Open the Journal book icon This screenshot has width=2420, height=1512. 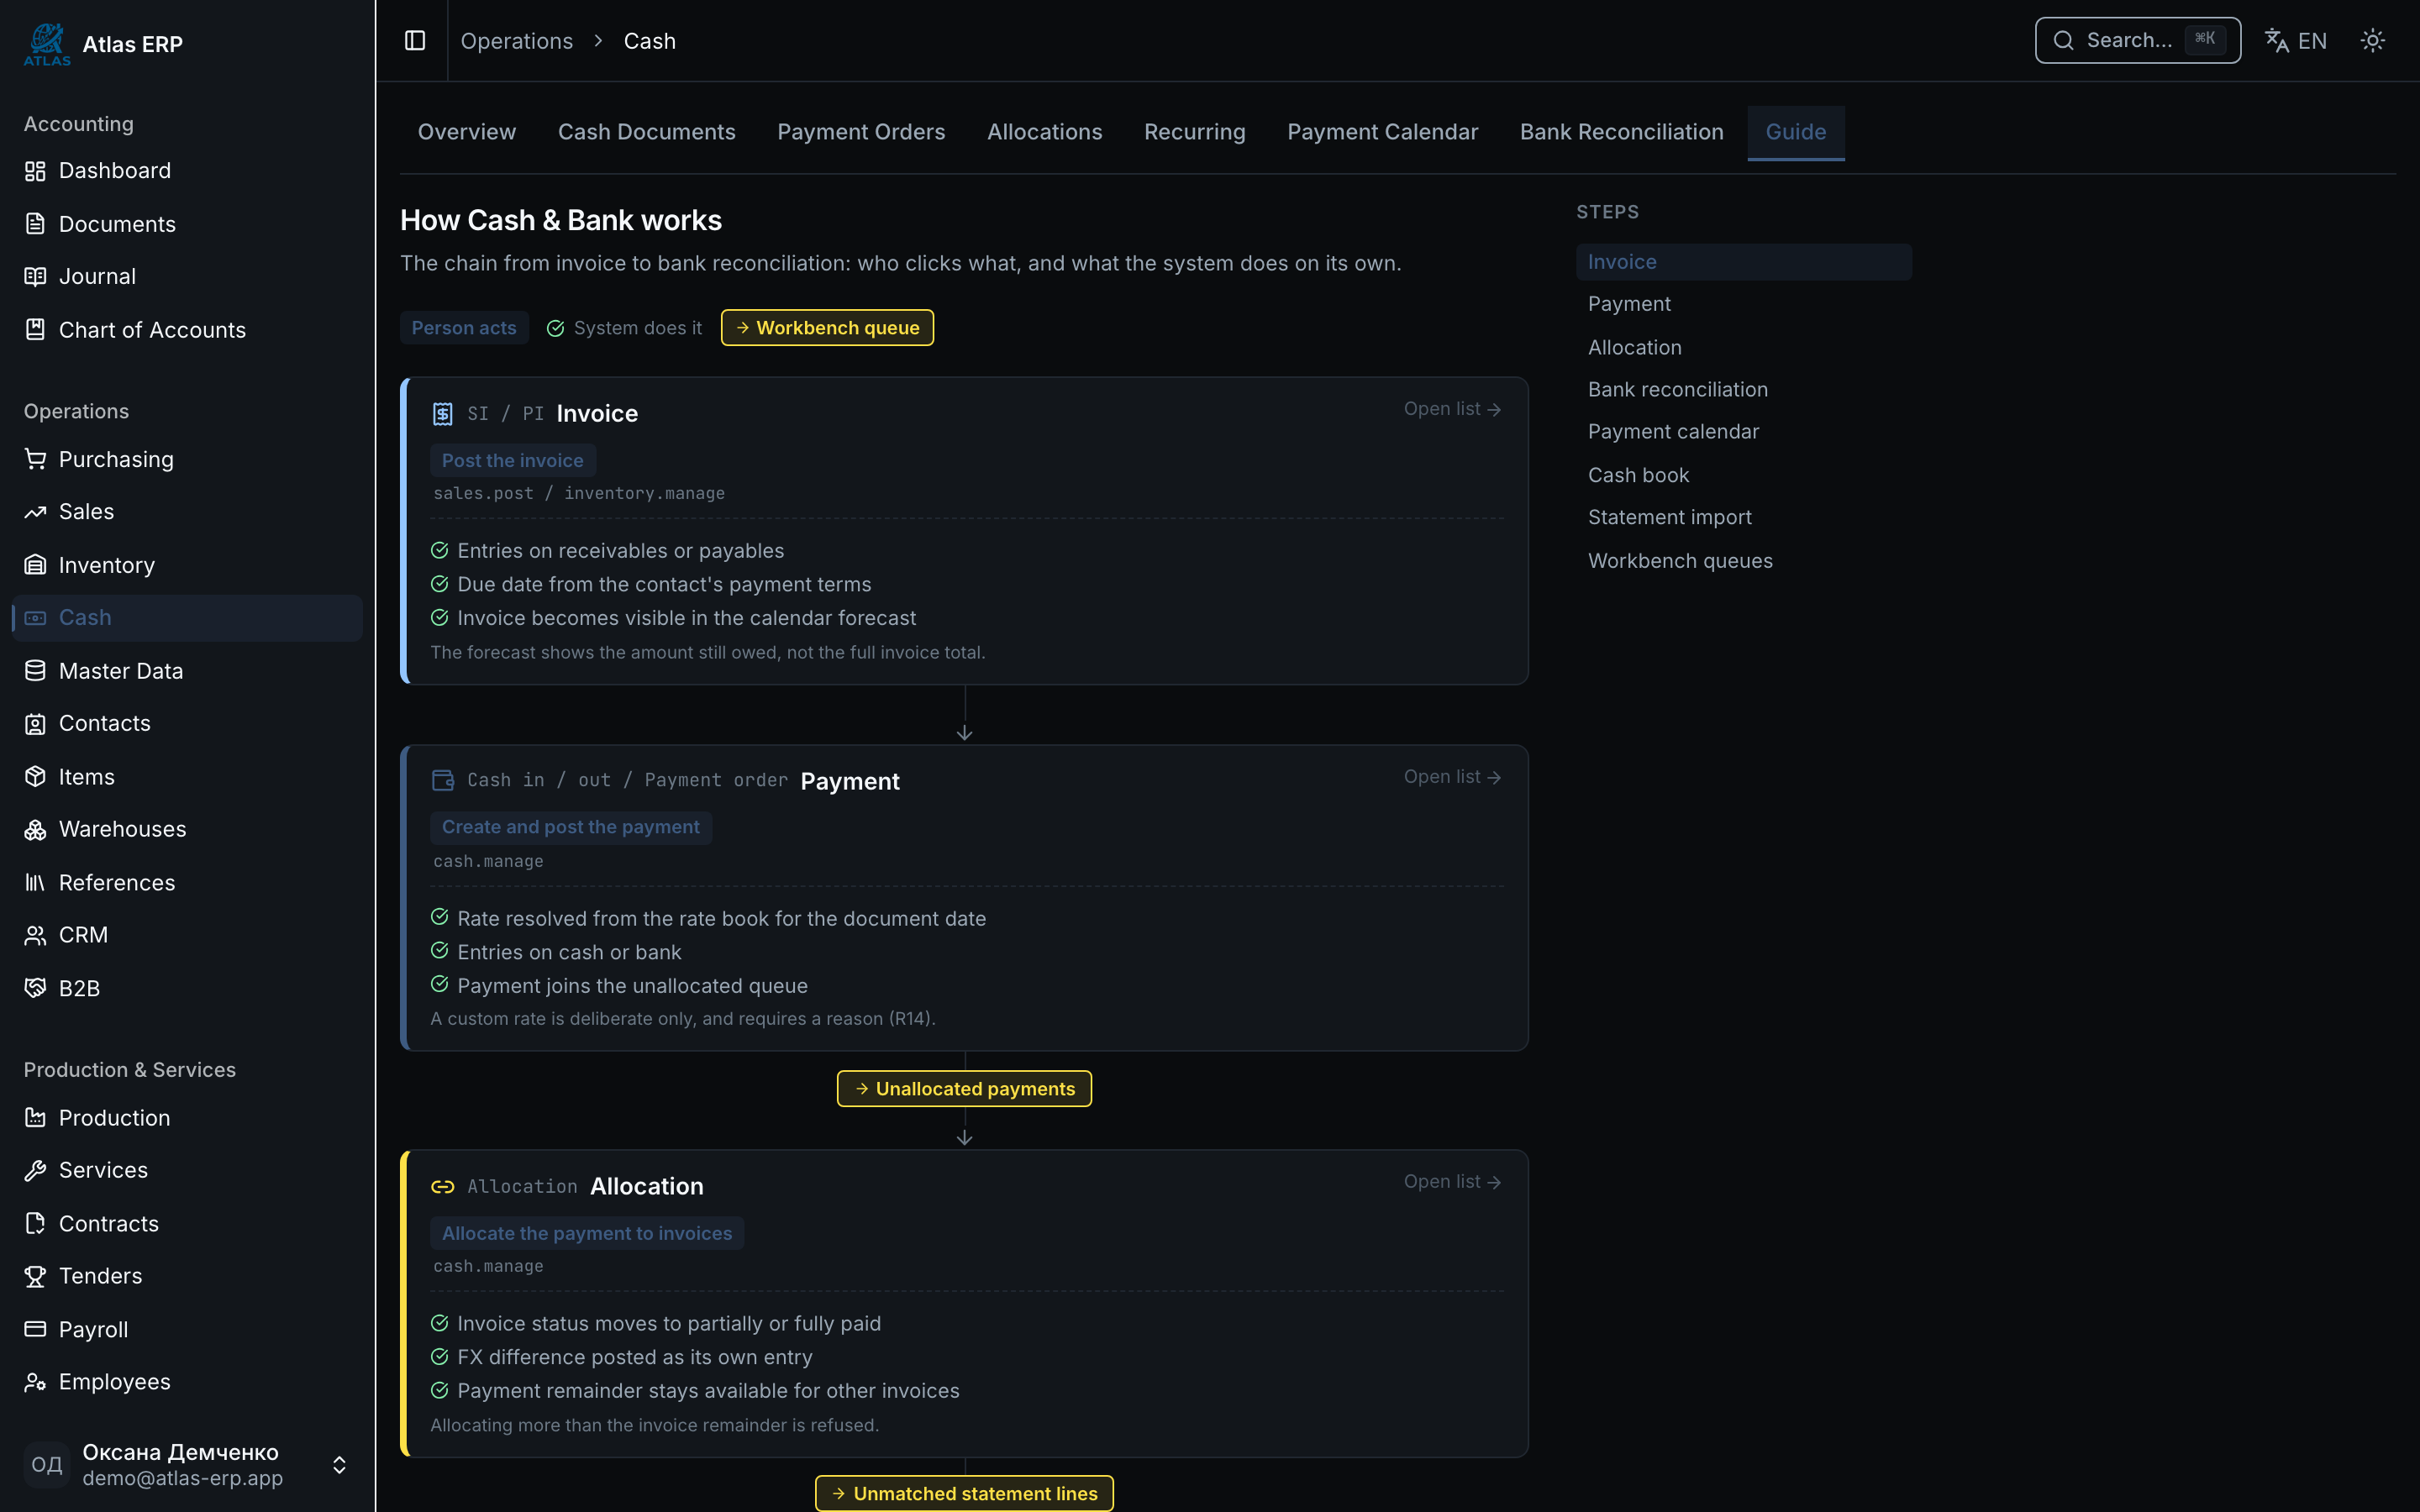(35, 276)
